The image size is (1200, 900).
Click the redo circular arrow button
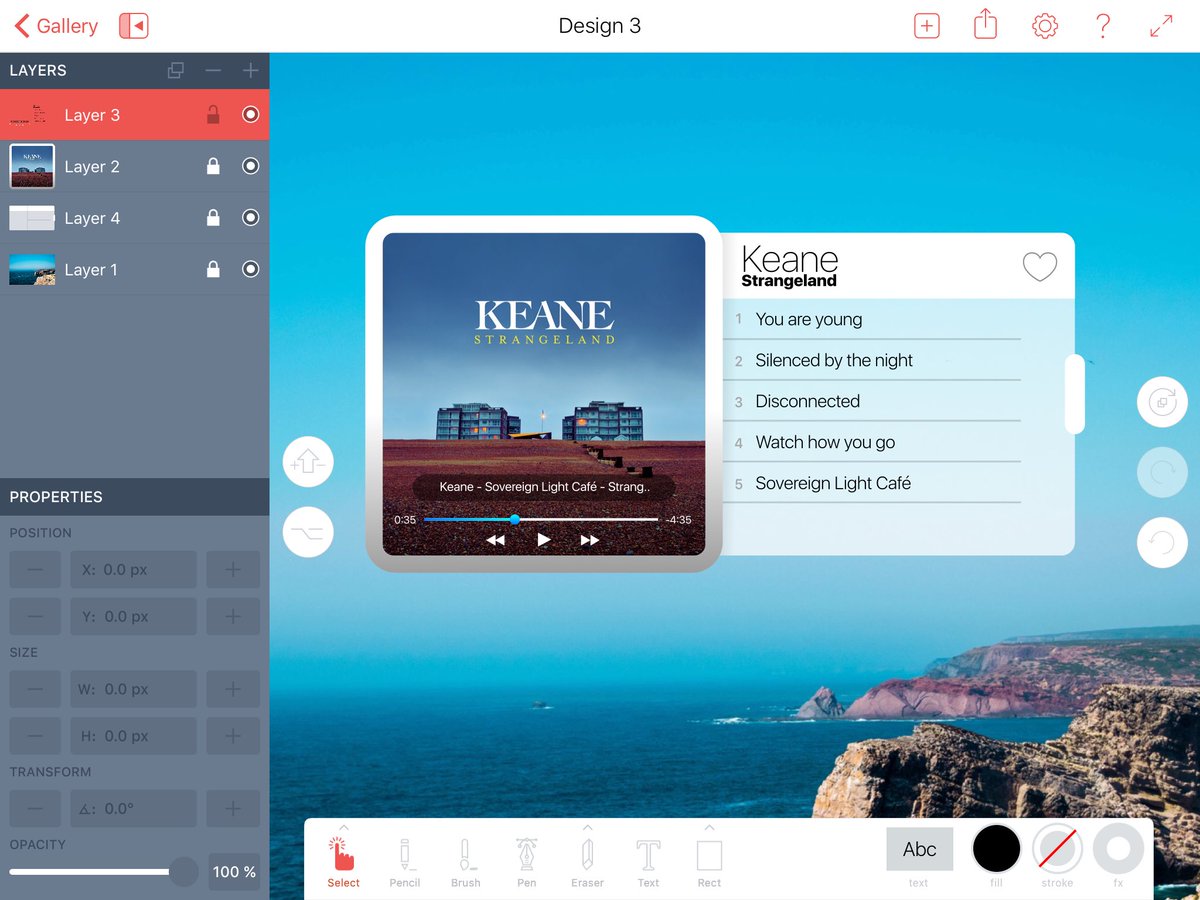coord(1162,472)
